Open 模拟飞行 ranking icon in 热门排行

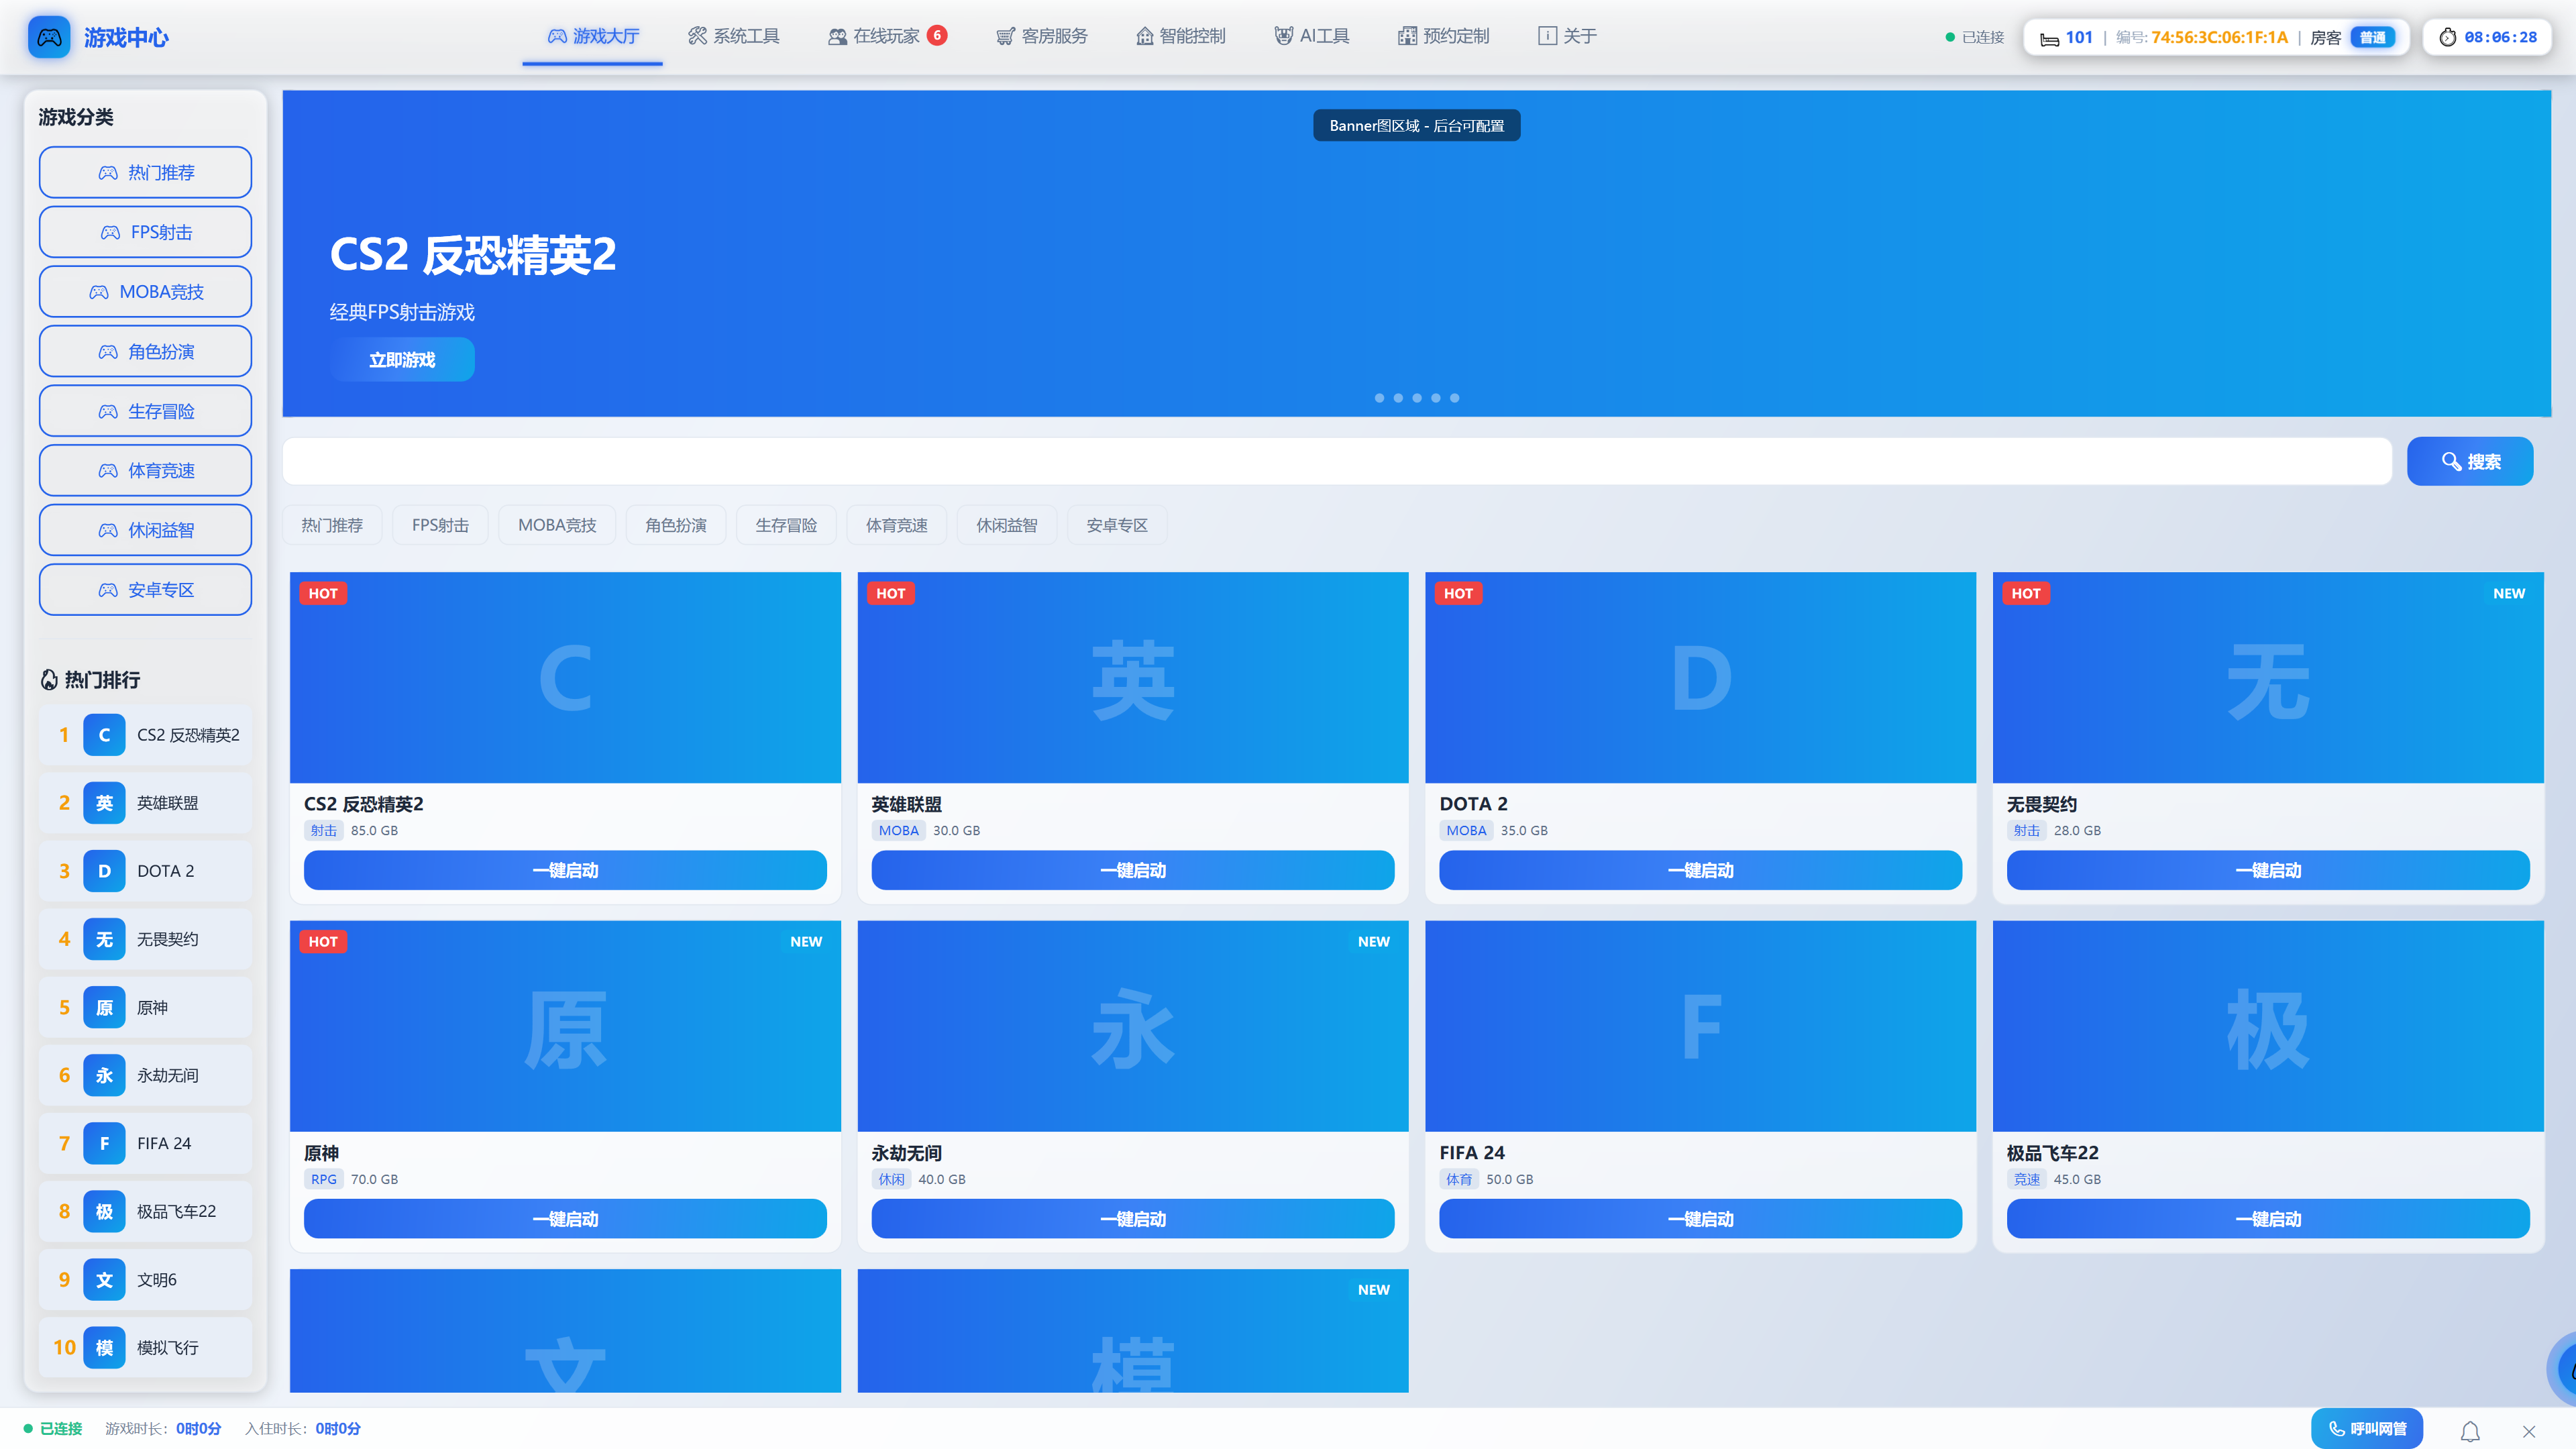(104, 1347)
